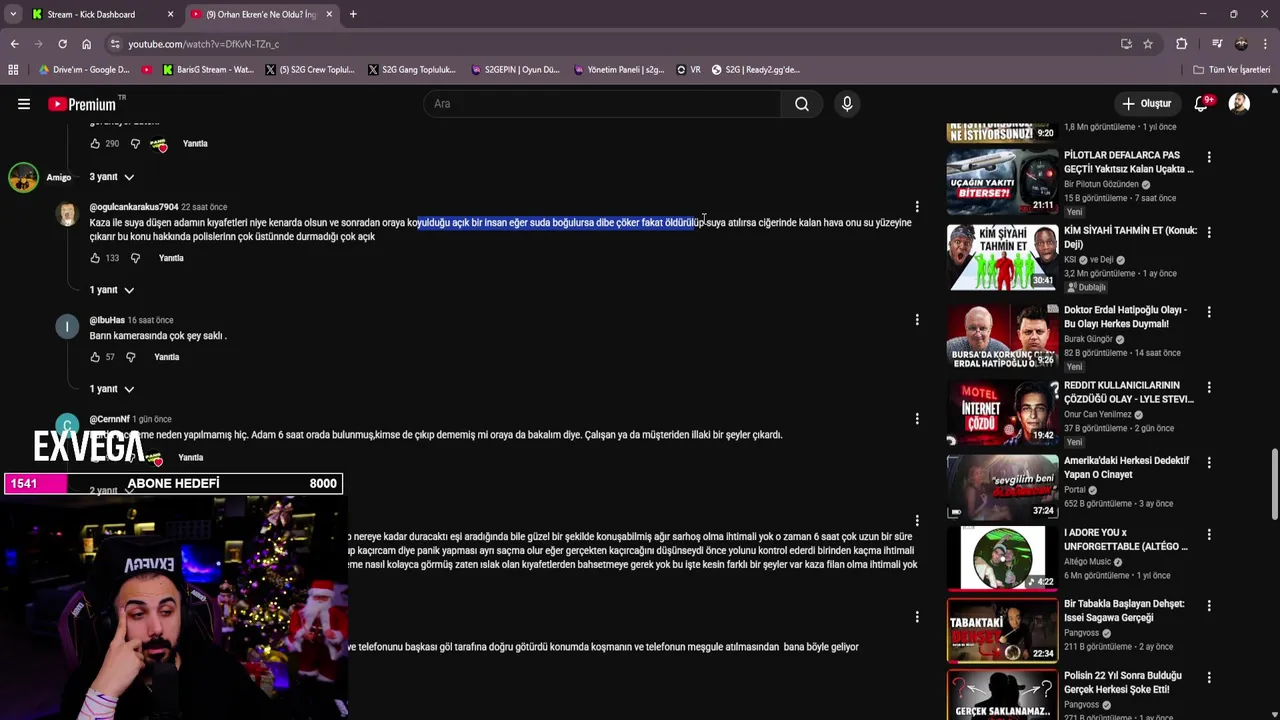Screen dimensions: 1280x720
Task: Dislike @IbuHas's comment
Action: [x=130, y=357]
